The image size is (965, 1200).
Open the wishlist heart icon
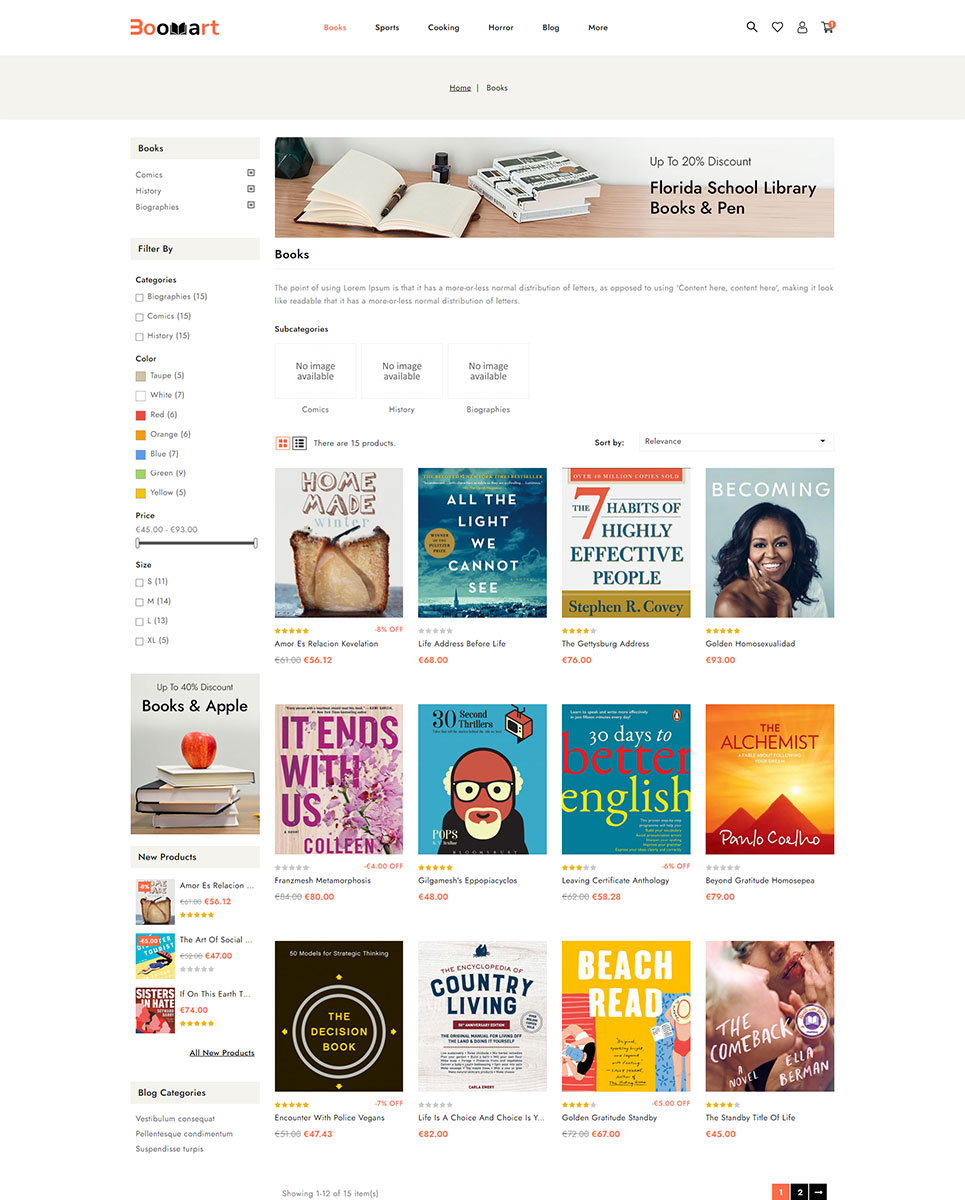(777, 27)
